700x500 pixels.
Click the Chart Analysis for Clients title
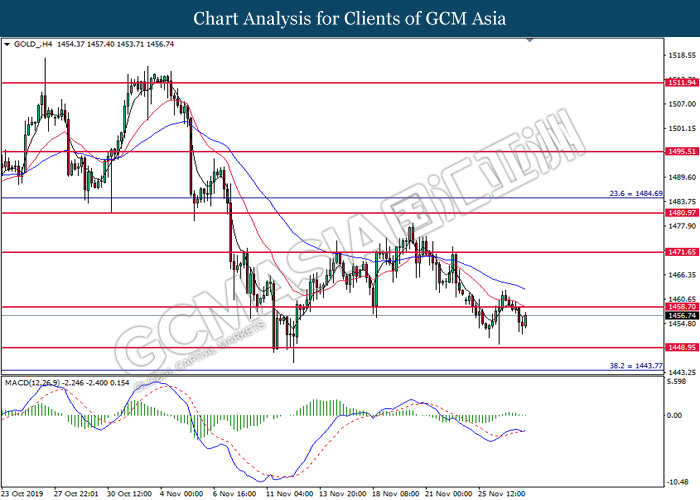[x=350, y=18]
